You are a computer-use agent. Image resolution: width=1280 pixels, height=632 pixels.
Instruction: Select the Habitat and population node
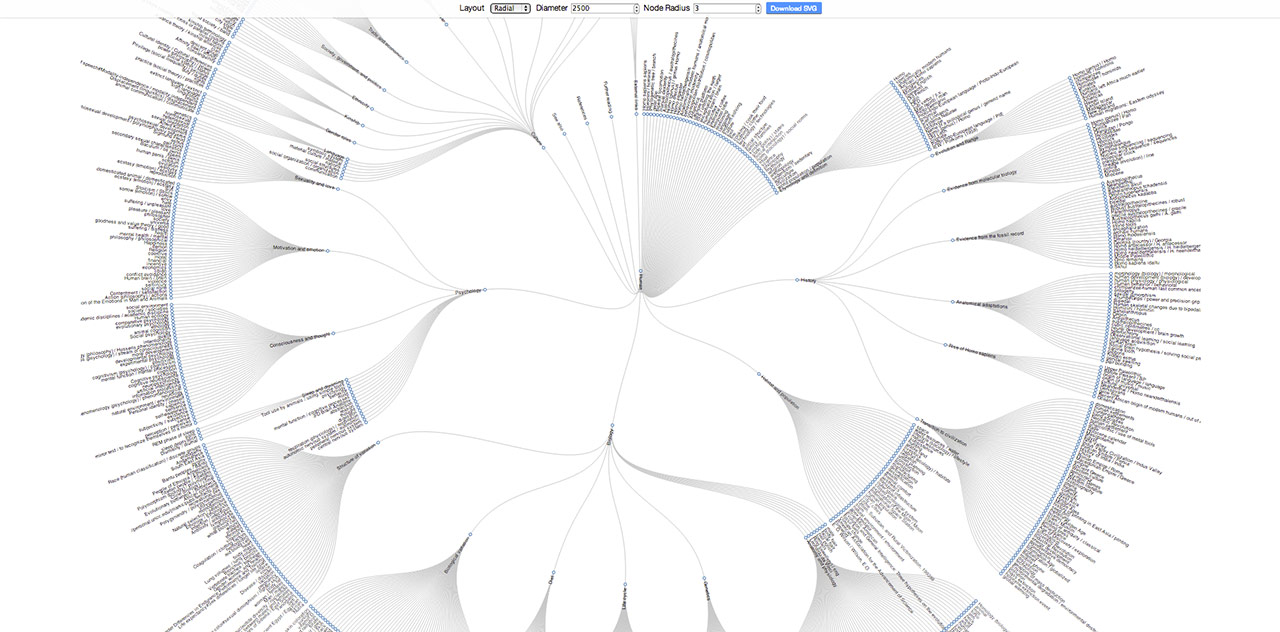759,375
